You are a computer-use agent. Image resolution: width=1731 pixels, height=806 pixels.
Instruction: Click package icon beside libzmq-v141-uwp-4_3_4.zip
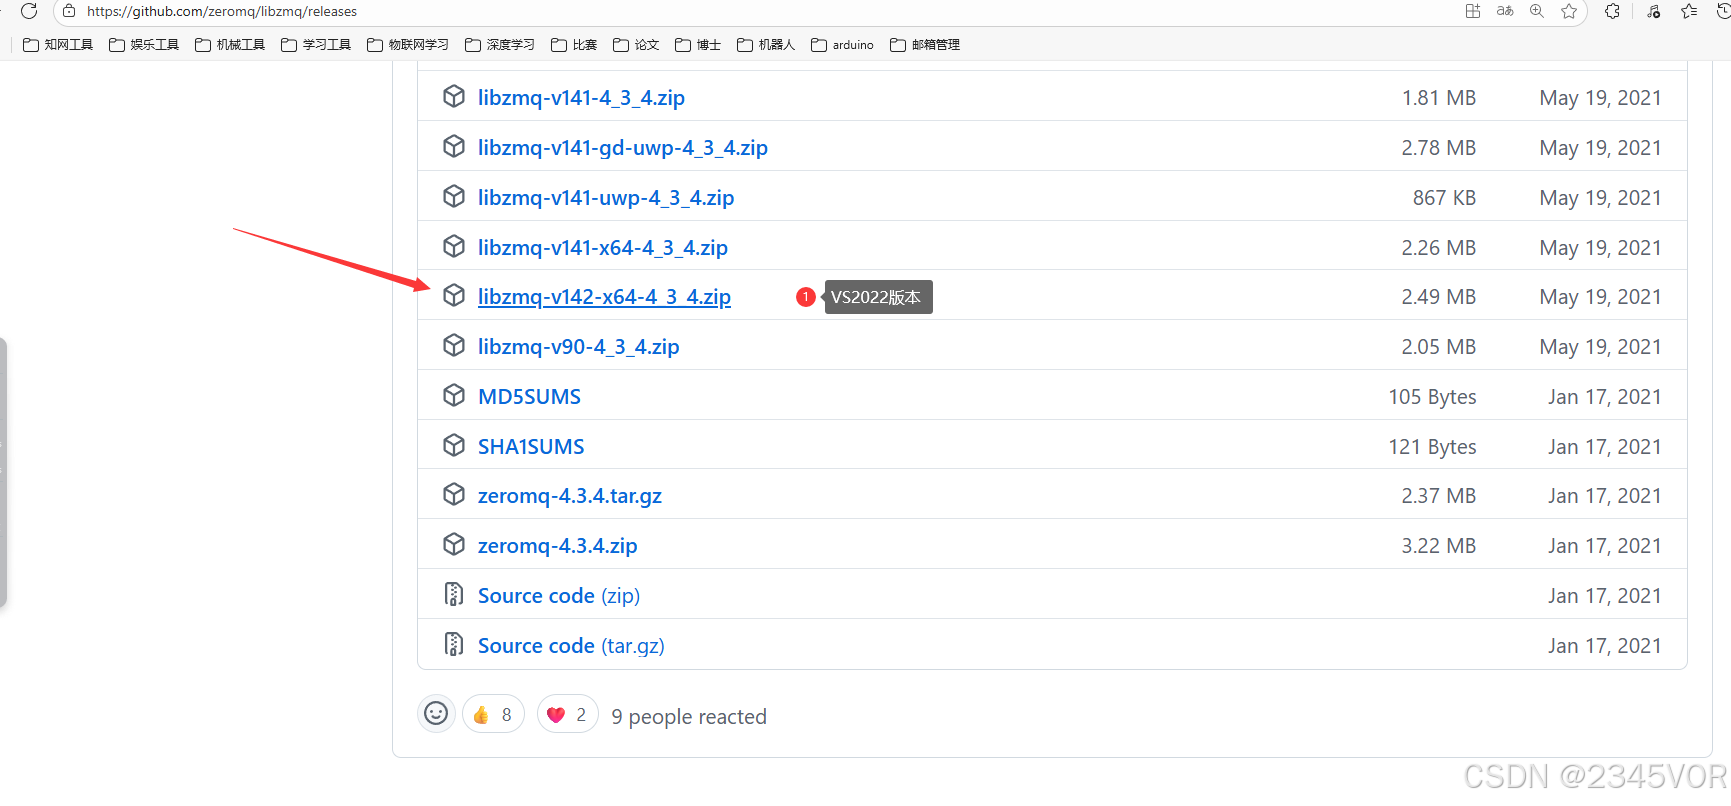[x=454, y=196]
